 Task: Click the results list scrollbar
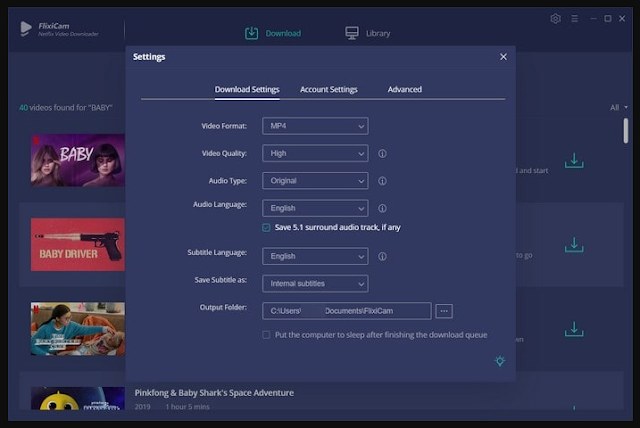click(626, 131)
